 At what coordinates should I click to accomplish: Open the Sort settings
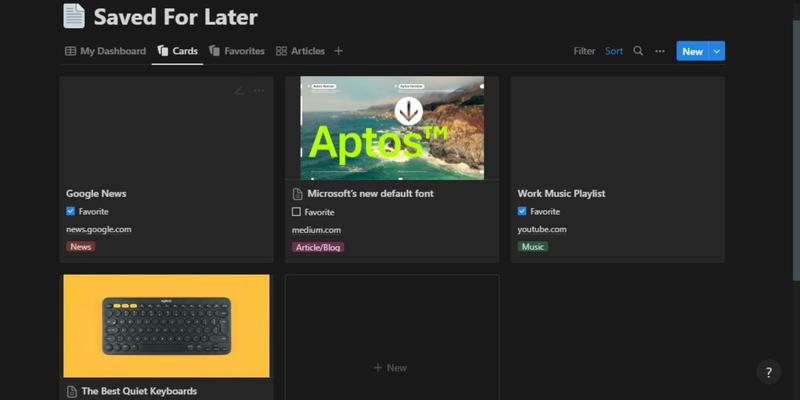tap(614, 51)
